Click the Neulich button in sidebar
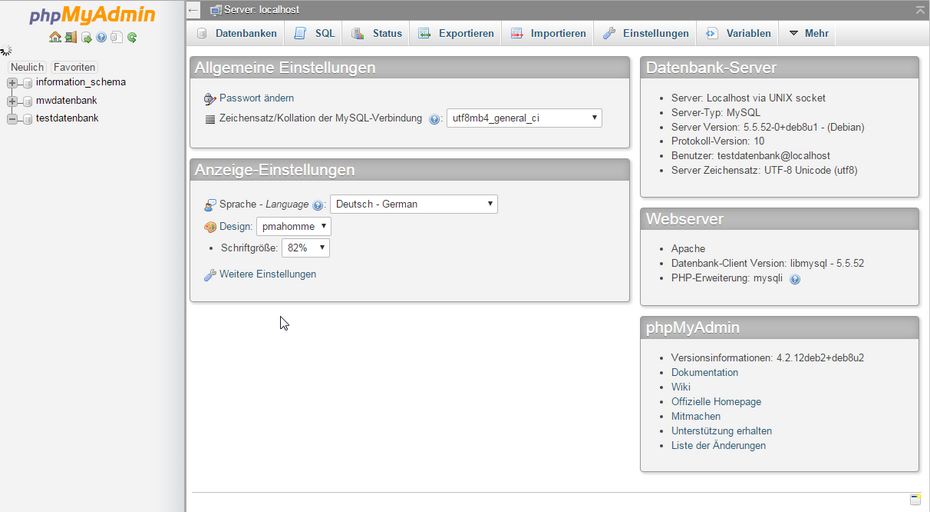930x512 pixels. pos(27,67)
